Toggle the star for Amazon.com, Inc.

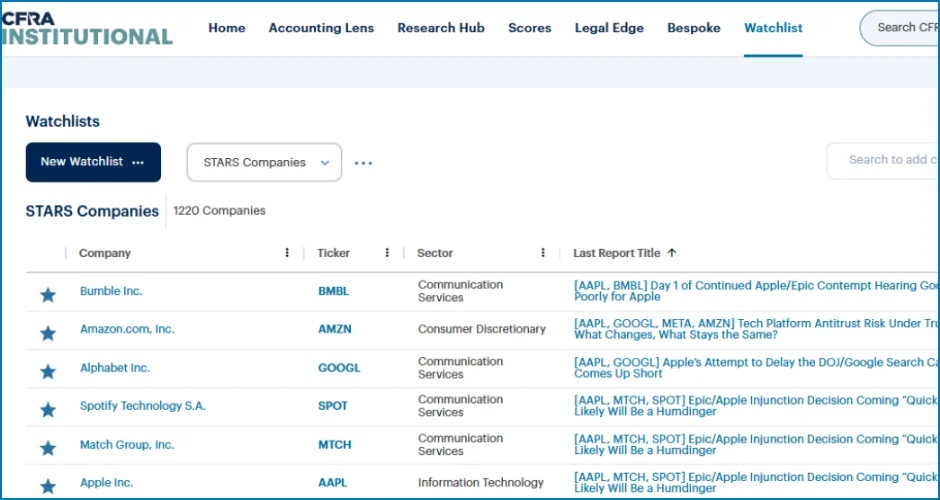tap(48, 333)
